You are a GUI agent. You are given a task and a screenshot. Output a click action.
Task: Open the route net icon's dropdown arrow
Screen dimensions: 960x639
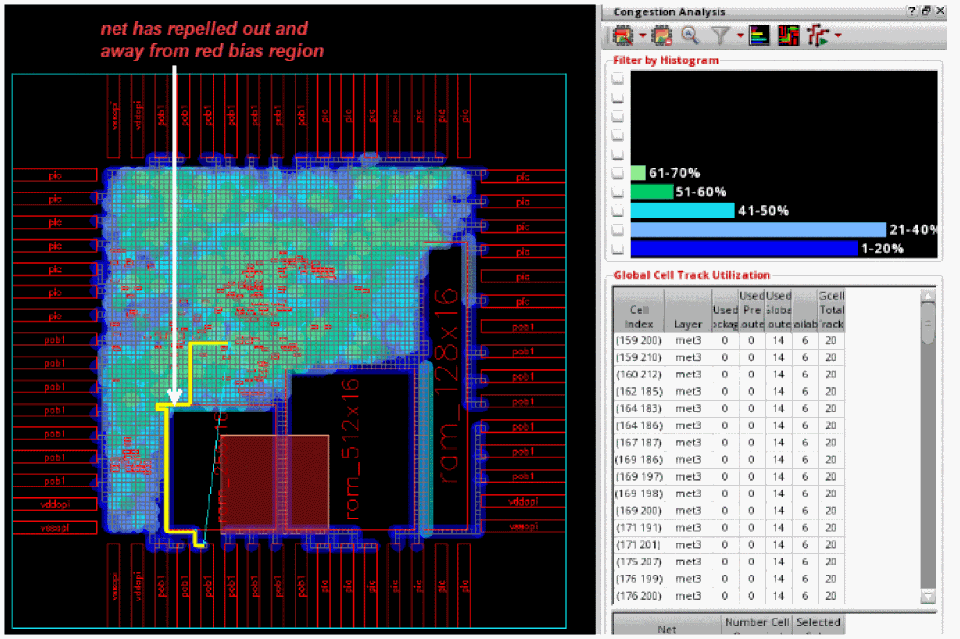[837, 36]
